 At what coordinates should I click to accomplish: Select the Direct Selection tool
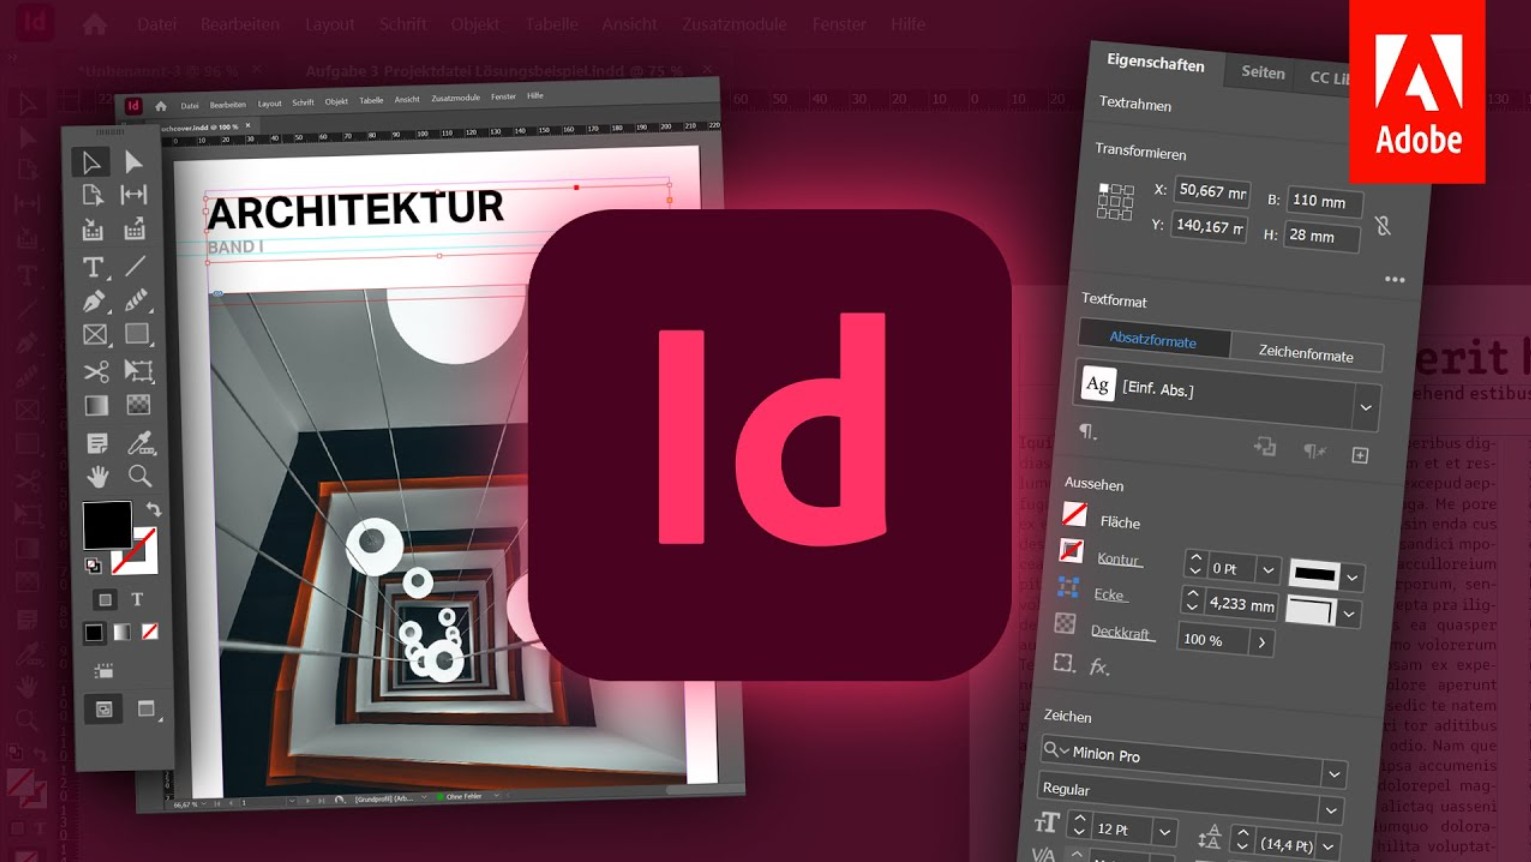(133, 162)
